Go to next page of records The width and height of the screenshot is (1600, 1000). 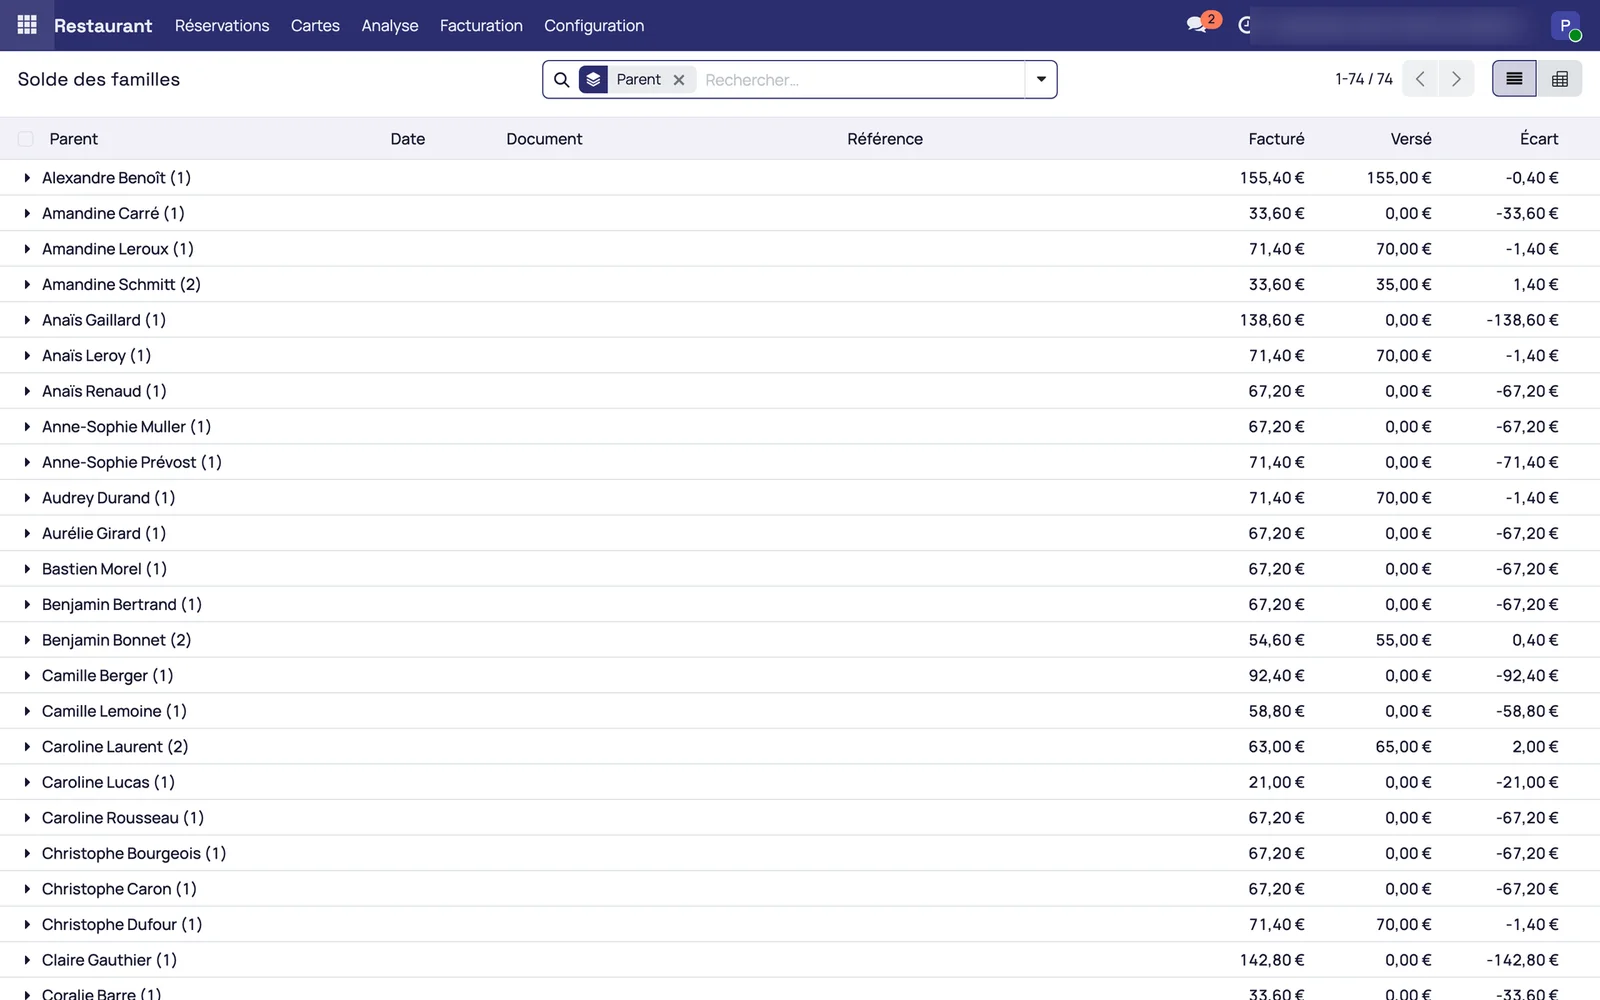coord(1456,79)
